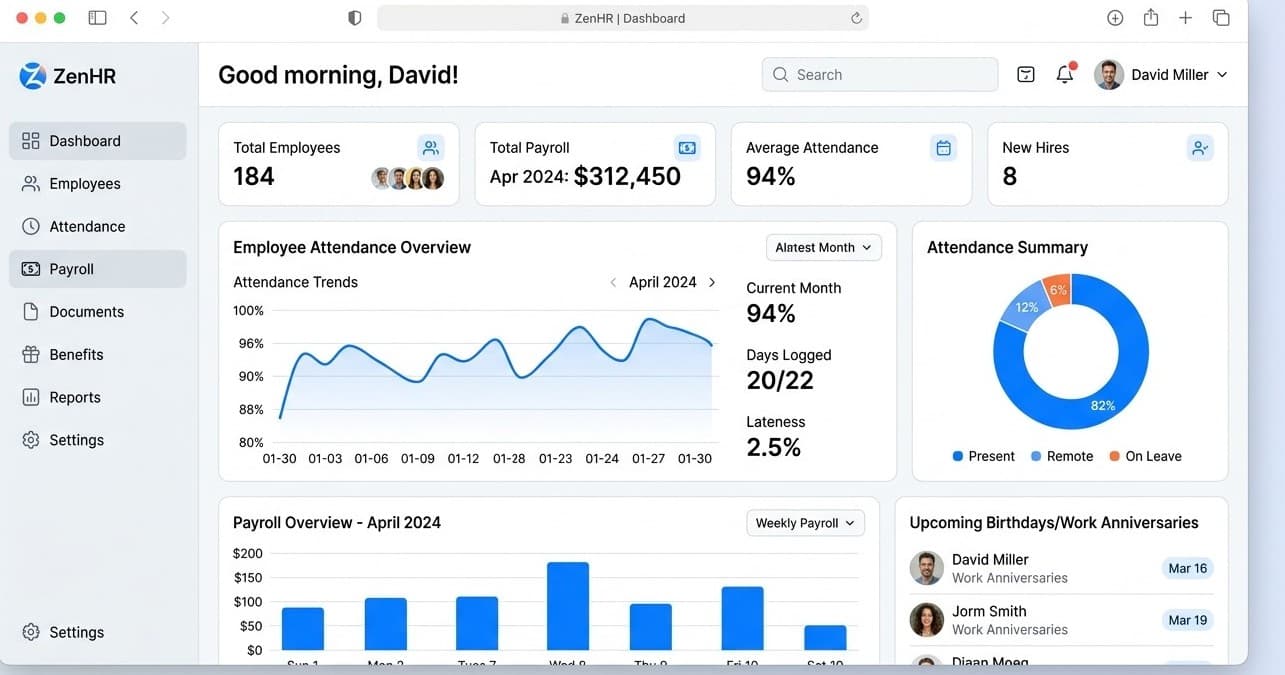Image resolution: width=1285 pixels, height=675 pixels.
Task: Click the gear icon at sidebar bottom
Action: tap(31, 632)
